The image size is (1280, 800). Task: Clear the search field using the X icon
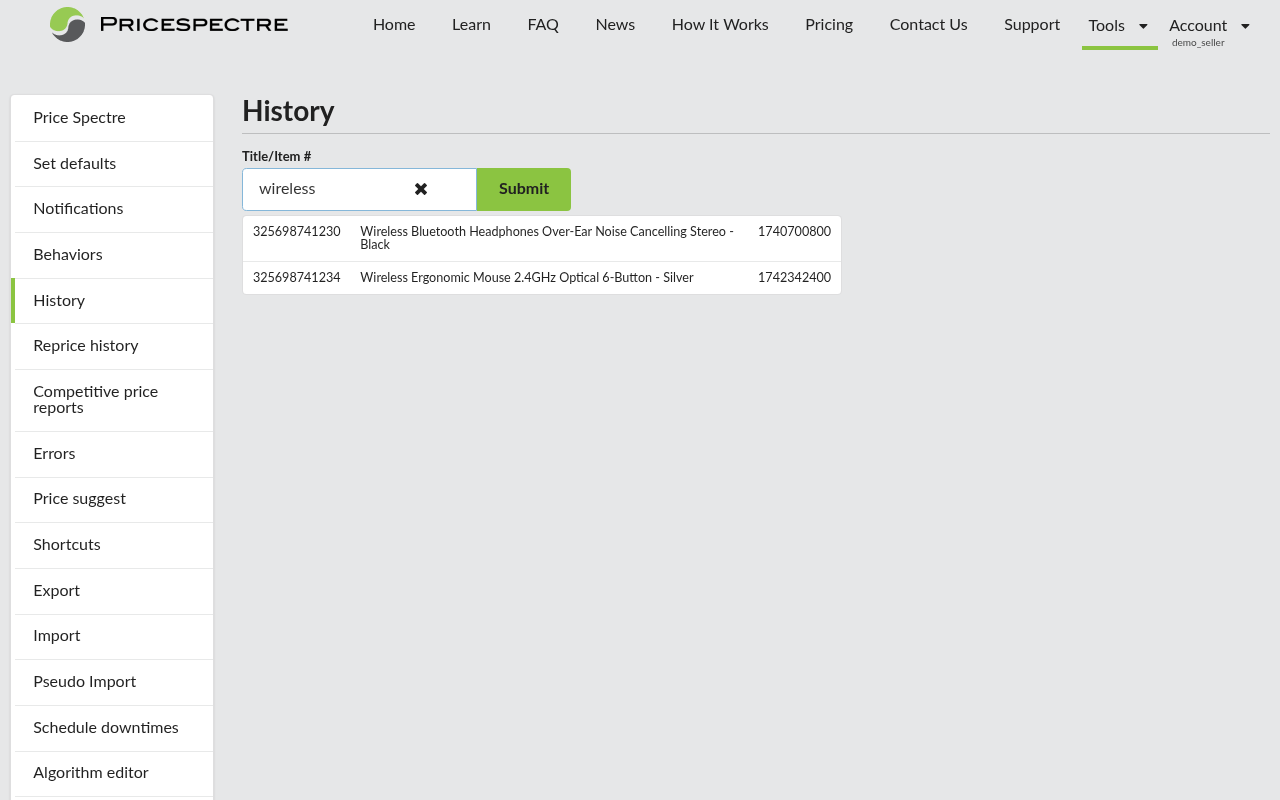[x=420, y=189]
